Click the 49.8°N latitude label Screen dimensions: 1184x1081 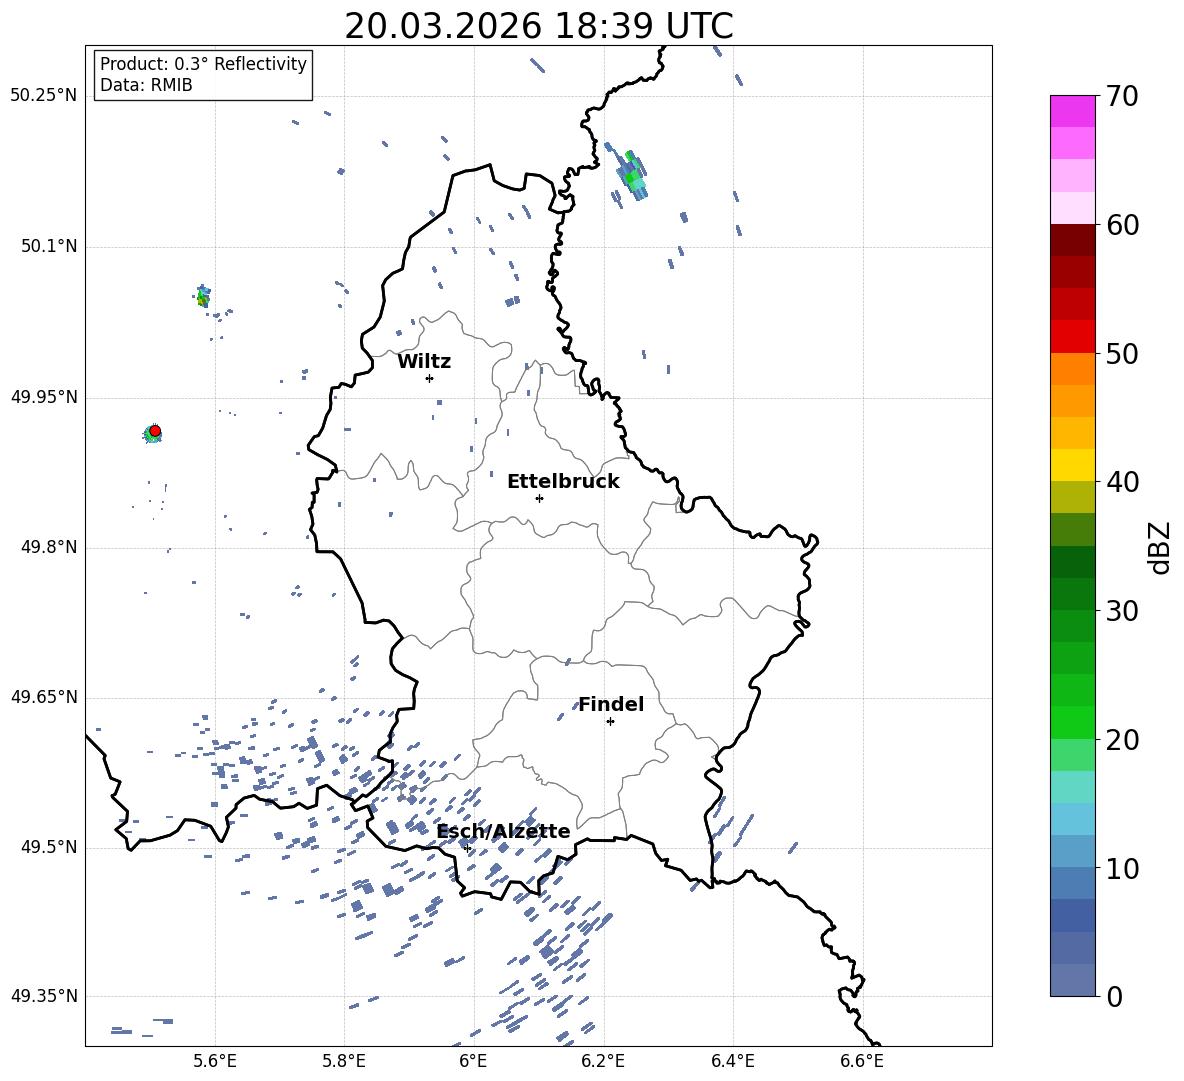point(49,547)
